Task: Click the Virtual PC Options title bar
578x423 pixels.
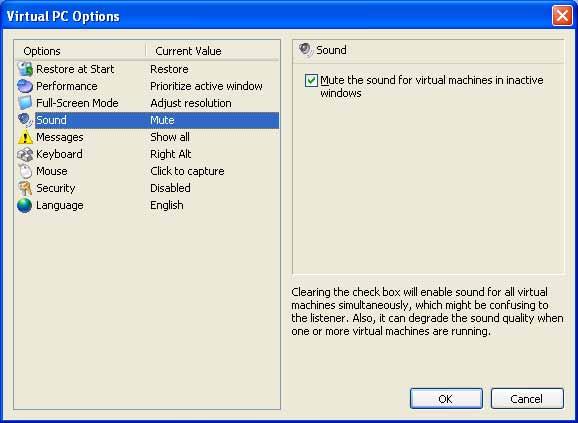Action: 276,16
